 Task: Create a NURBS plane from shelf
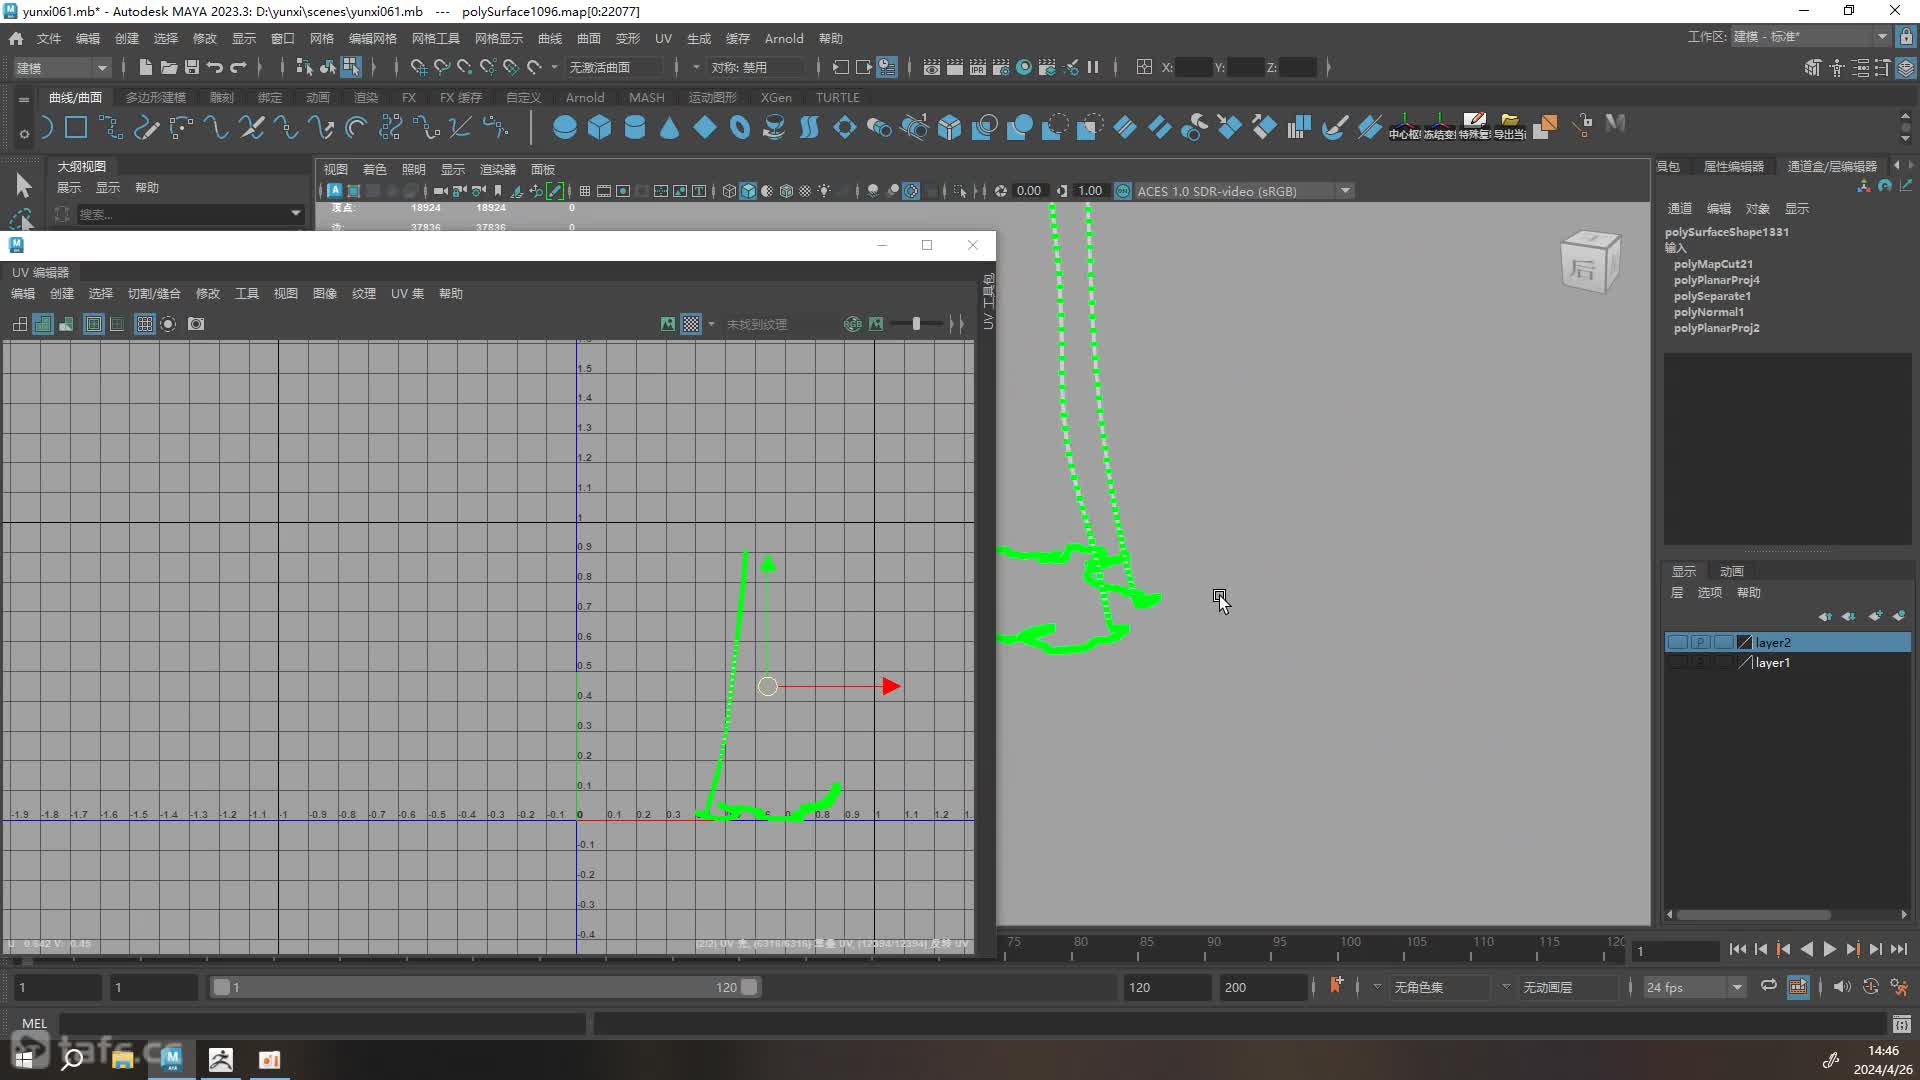(x=705, y=127)
